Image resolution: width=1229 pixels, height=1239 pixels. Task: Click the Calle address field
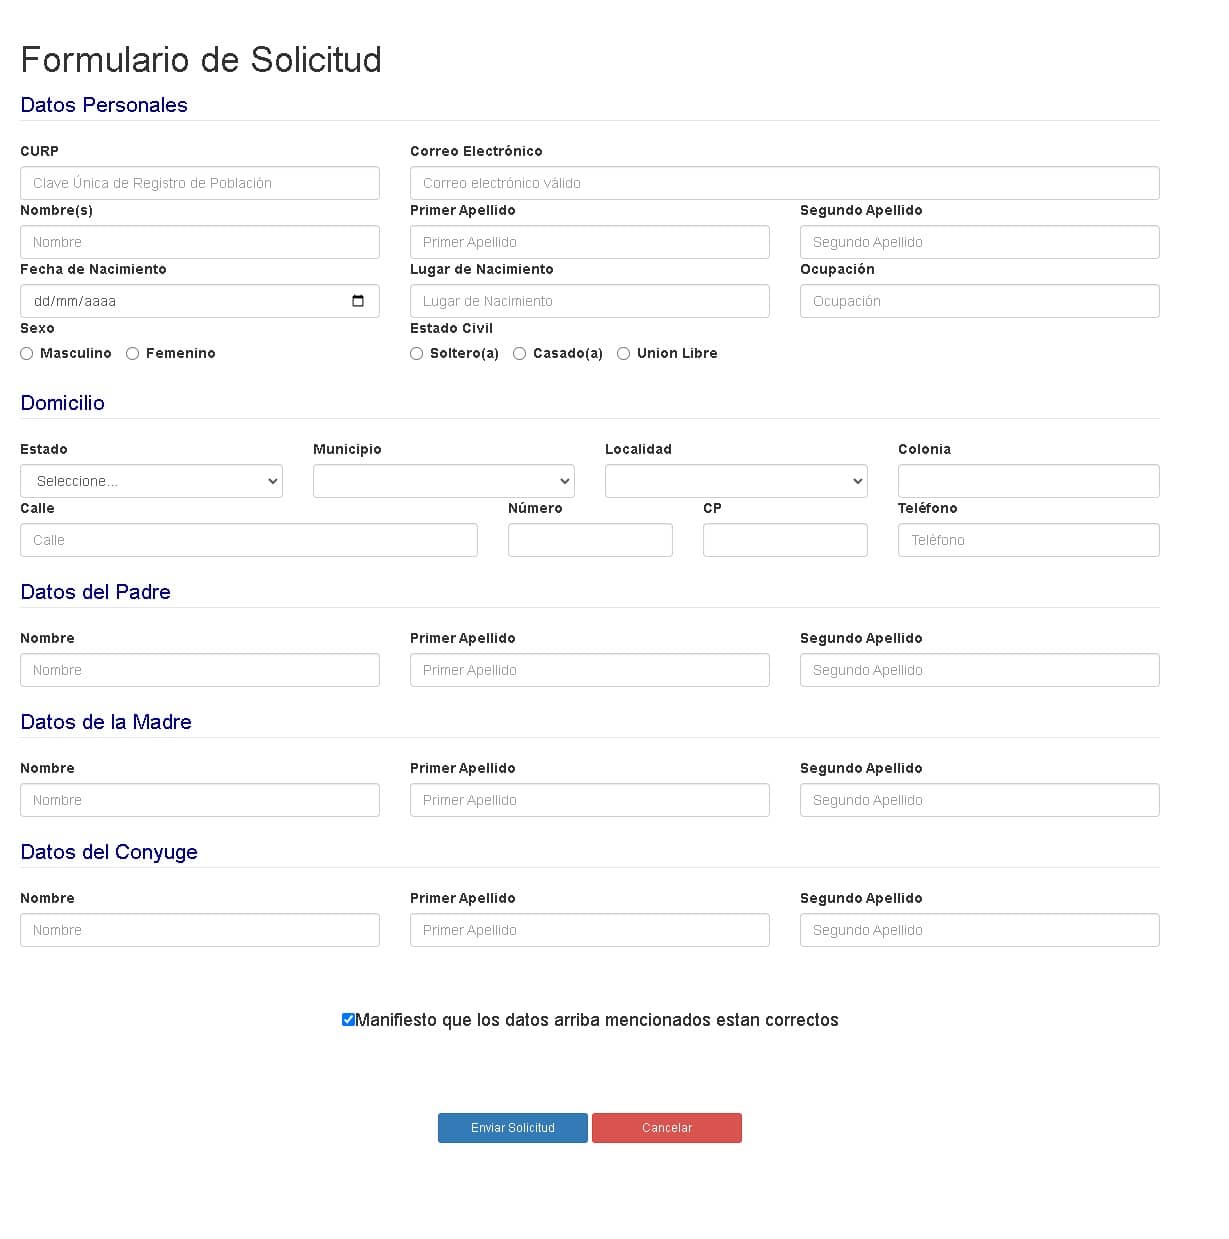pyautogui.click(x=248, y=540)
